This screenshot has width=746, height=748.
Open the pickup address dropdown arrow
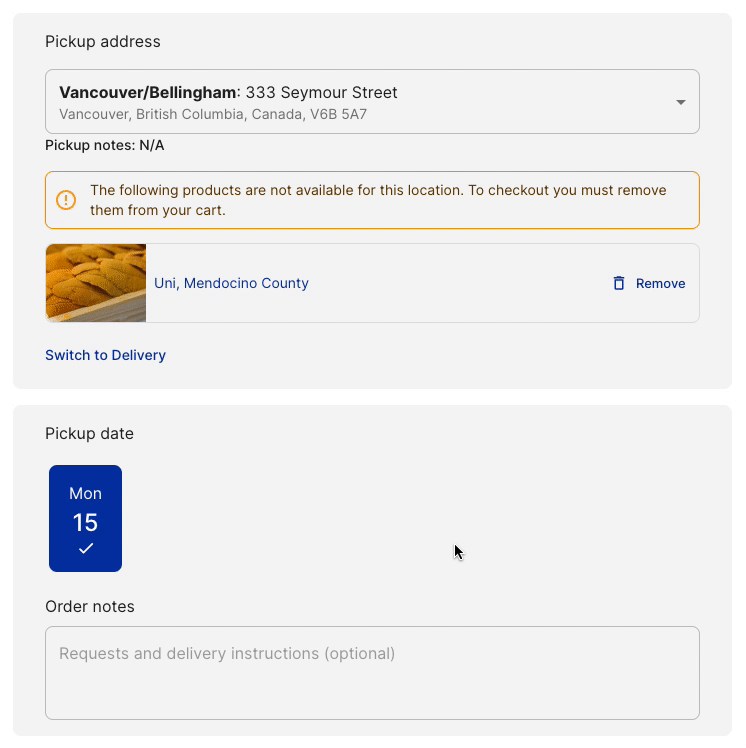tap(680, 102)
